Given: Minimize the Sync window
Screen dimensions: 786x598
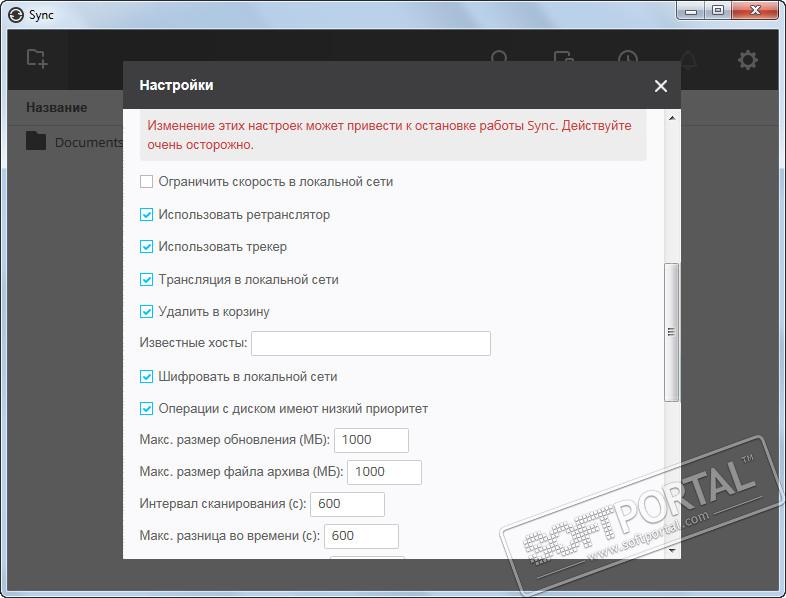Looking at the screenshot, I should tap(691, 11).
